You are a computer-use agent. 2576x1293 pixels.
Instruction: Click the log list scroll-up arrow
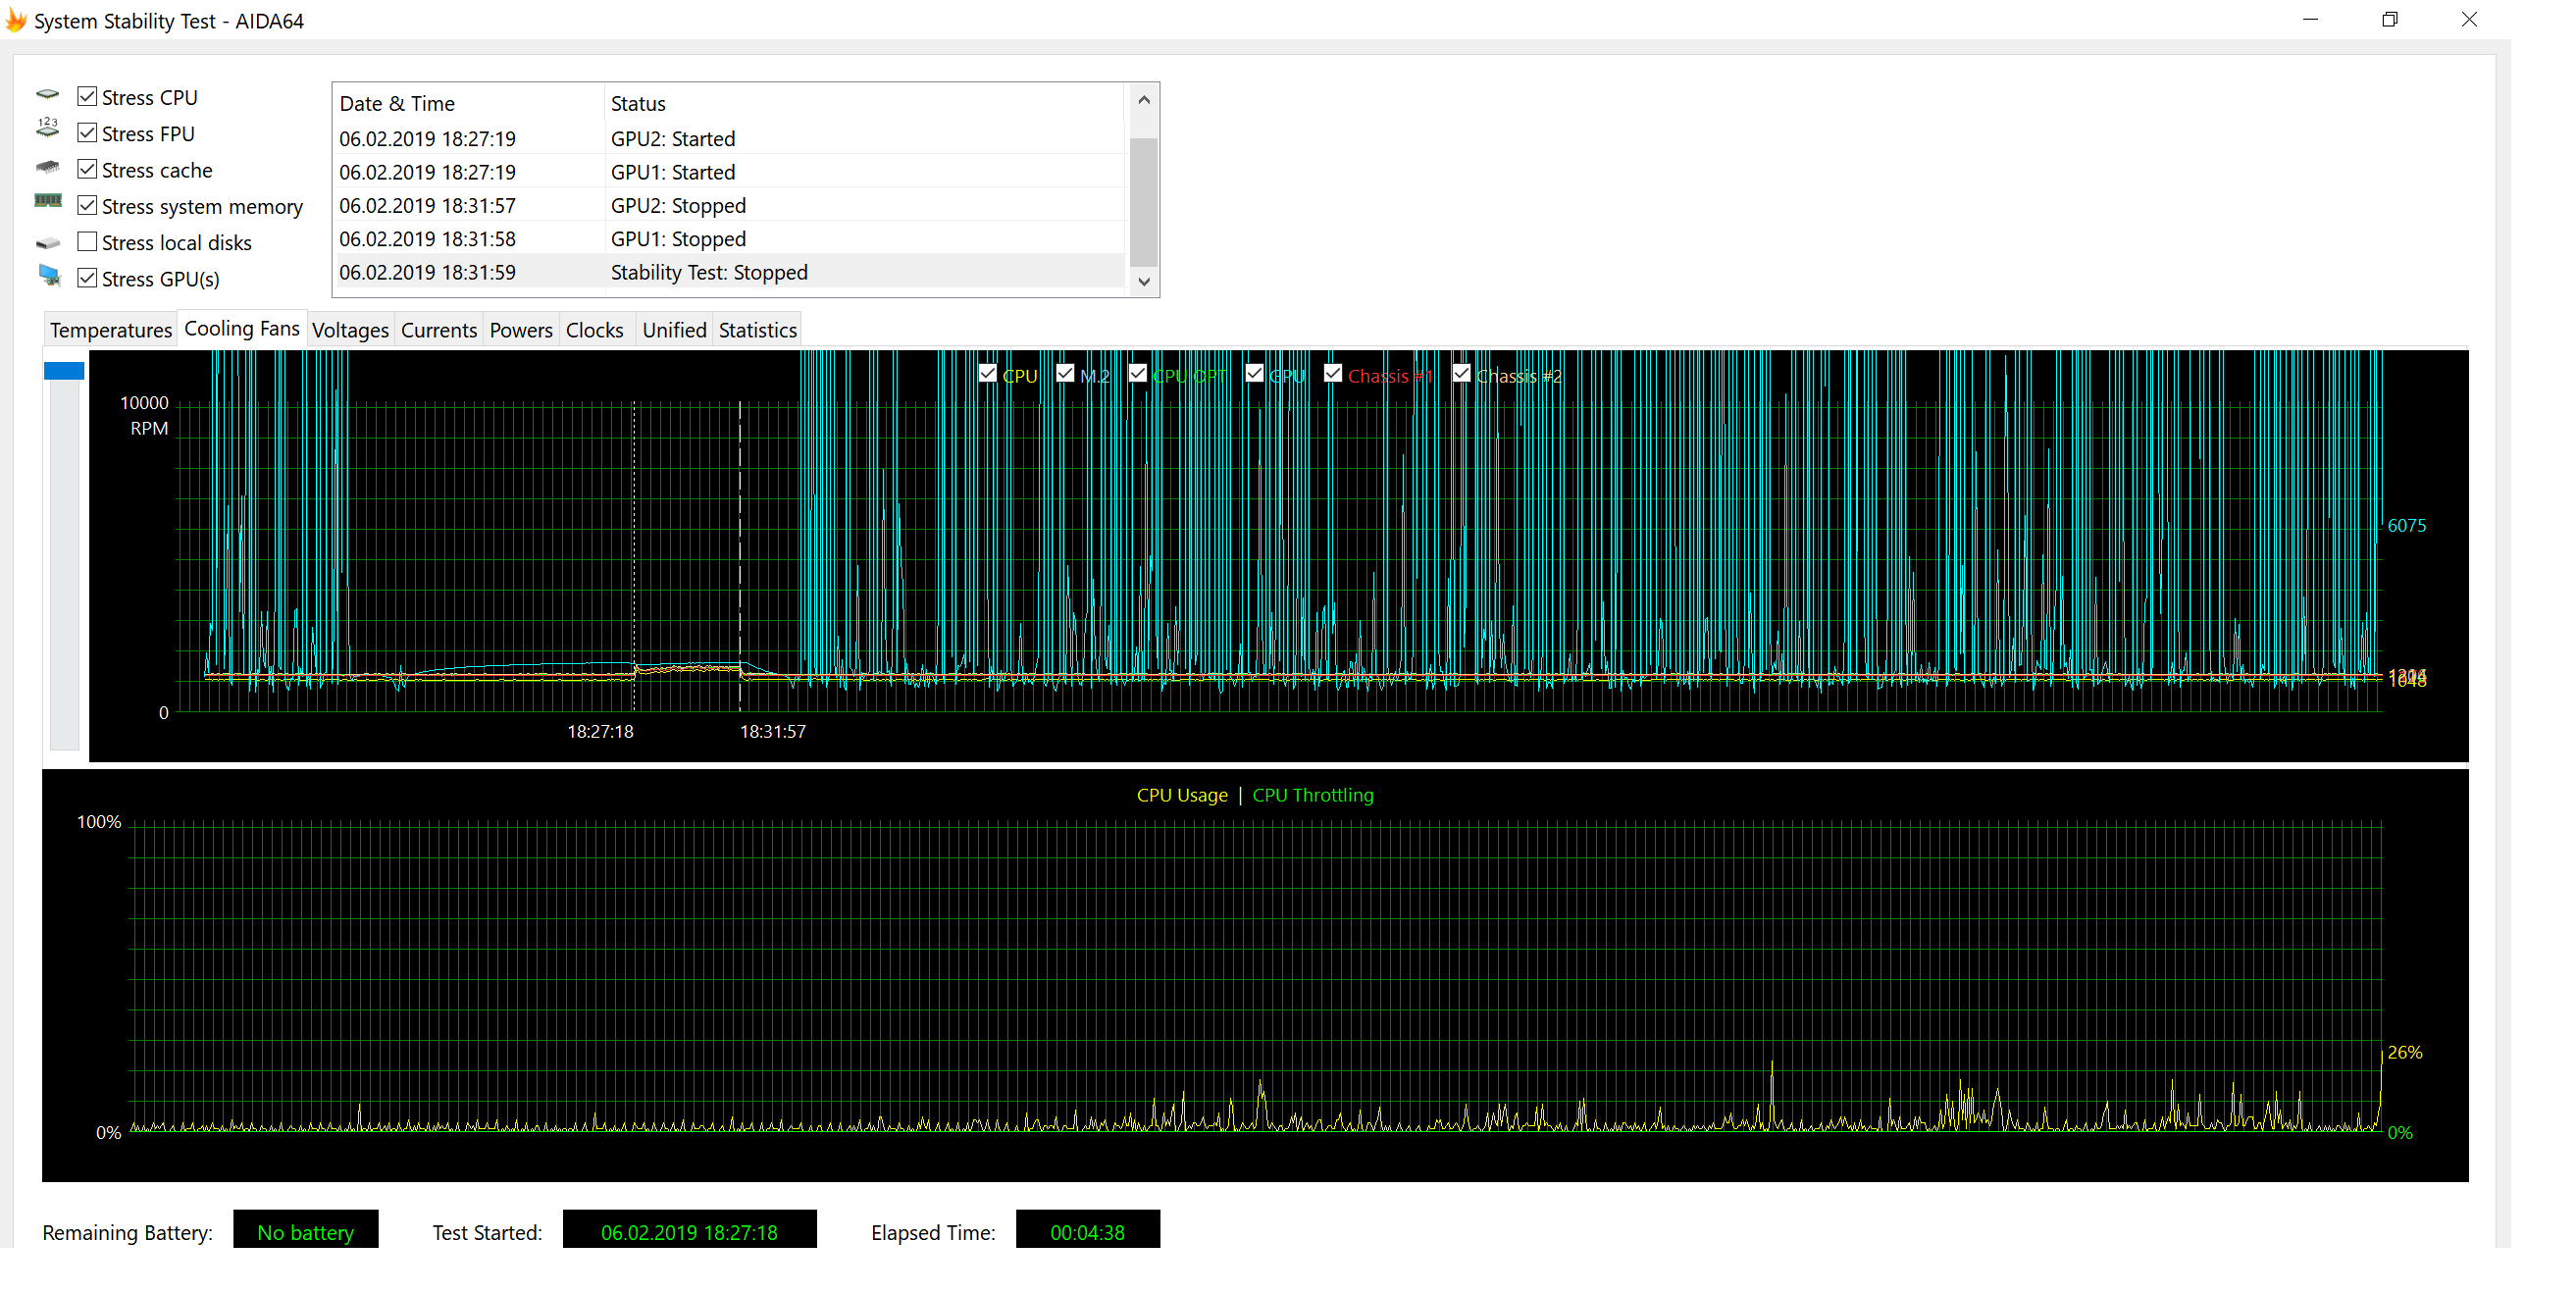[1144, 100]
